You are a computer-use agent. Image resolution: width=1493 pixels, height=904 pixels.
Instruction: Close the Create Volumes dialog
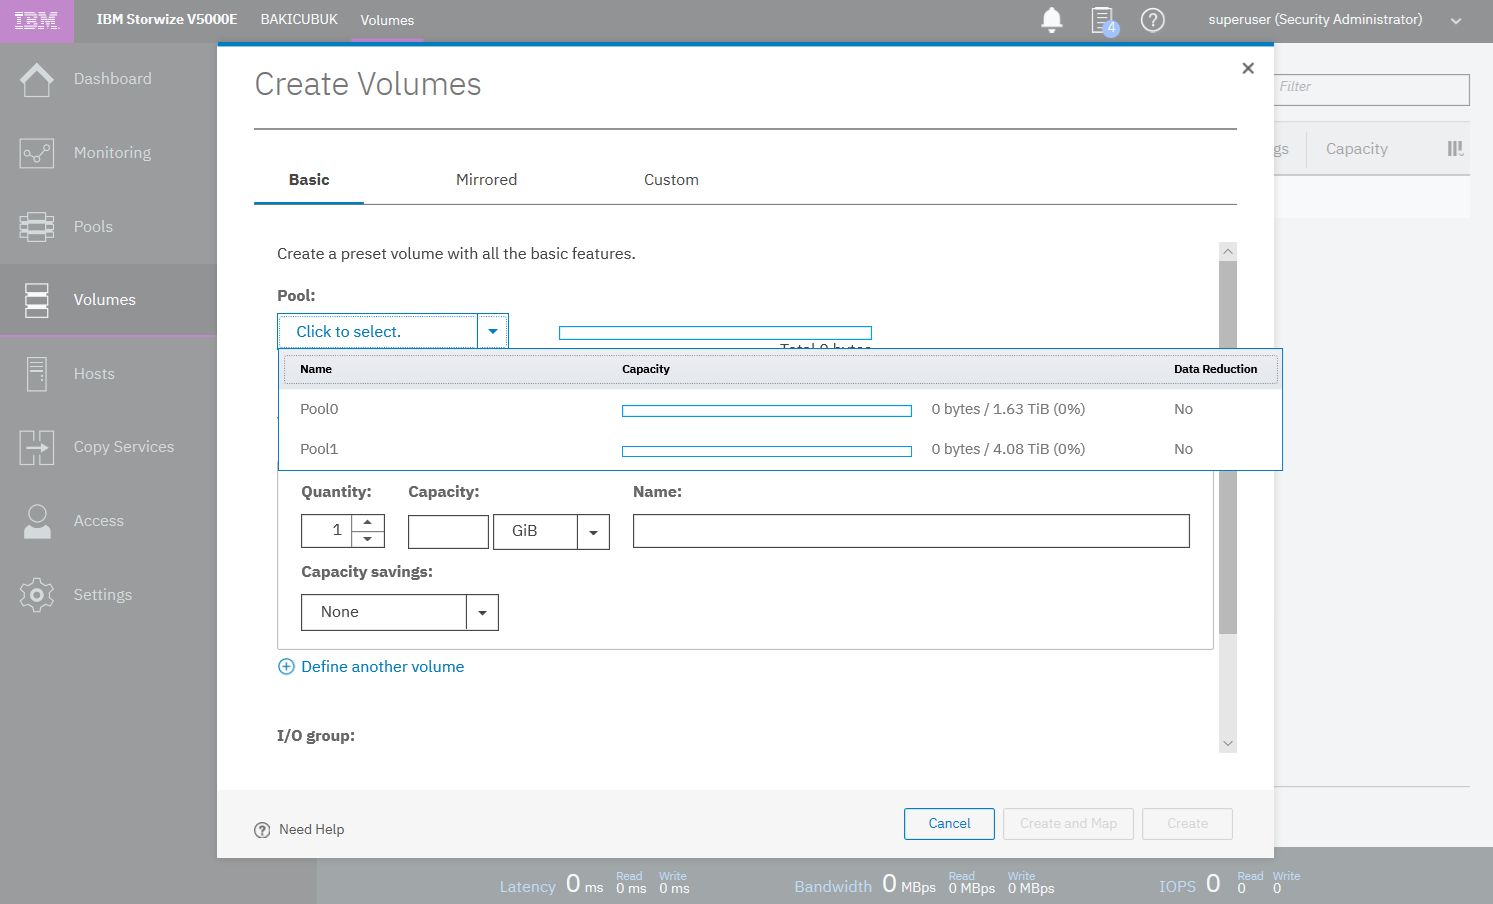[1248, 68]
